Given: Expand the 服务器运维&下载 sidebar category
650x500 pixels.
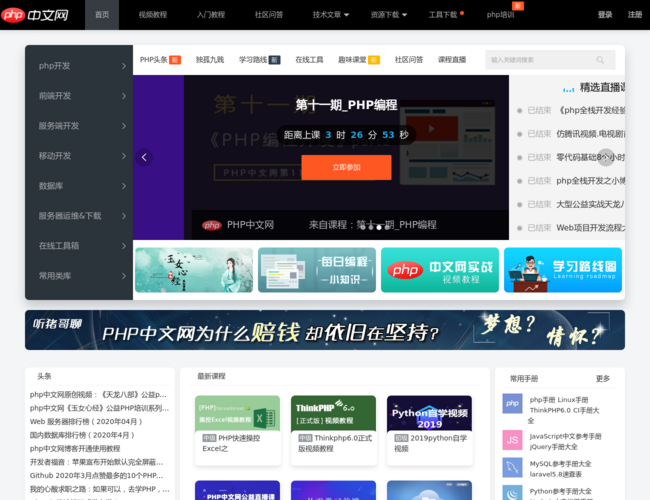Looking at the screenshot, I should click(79, 216).
